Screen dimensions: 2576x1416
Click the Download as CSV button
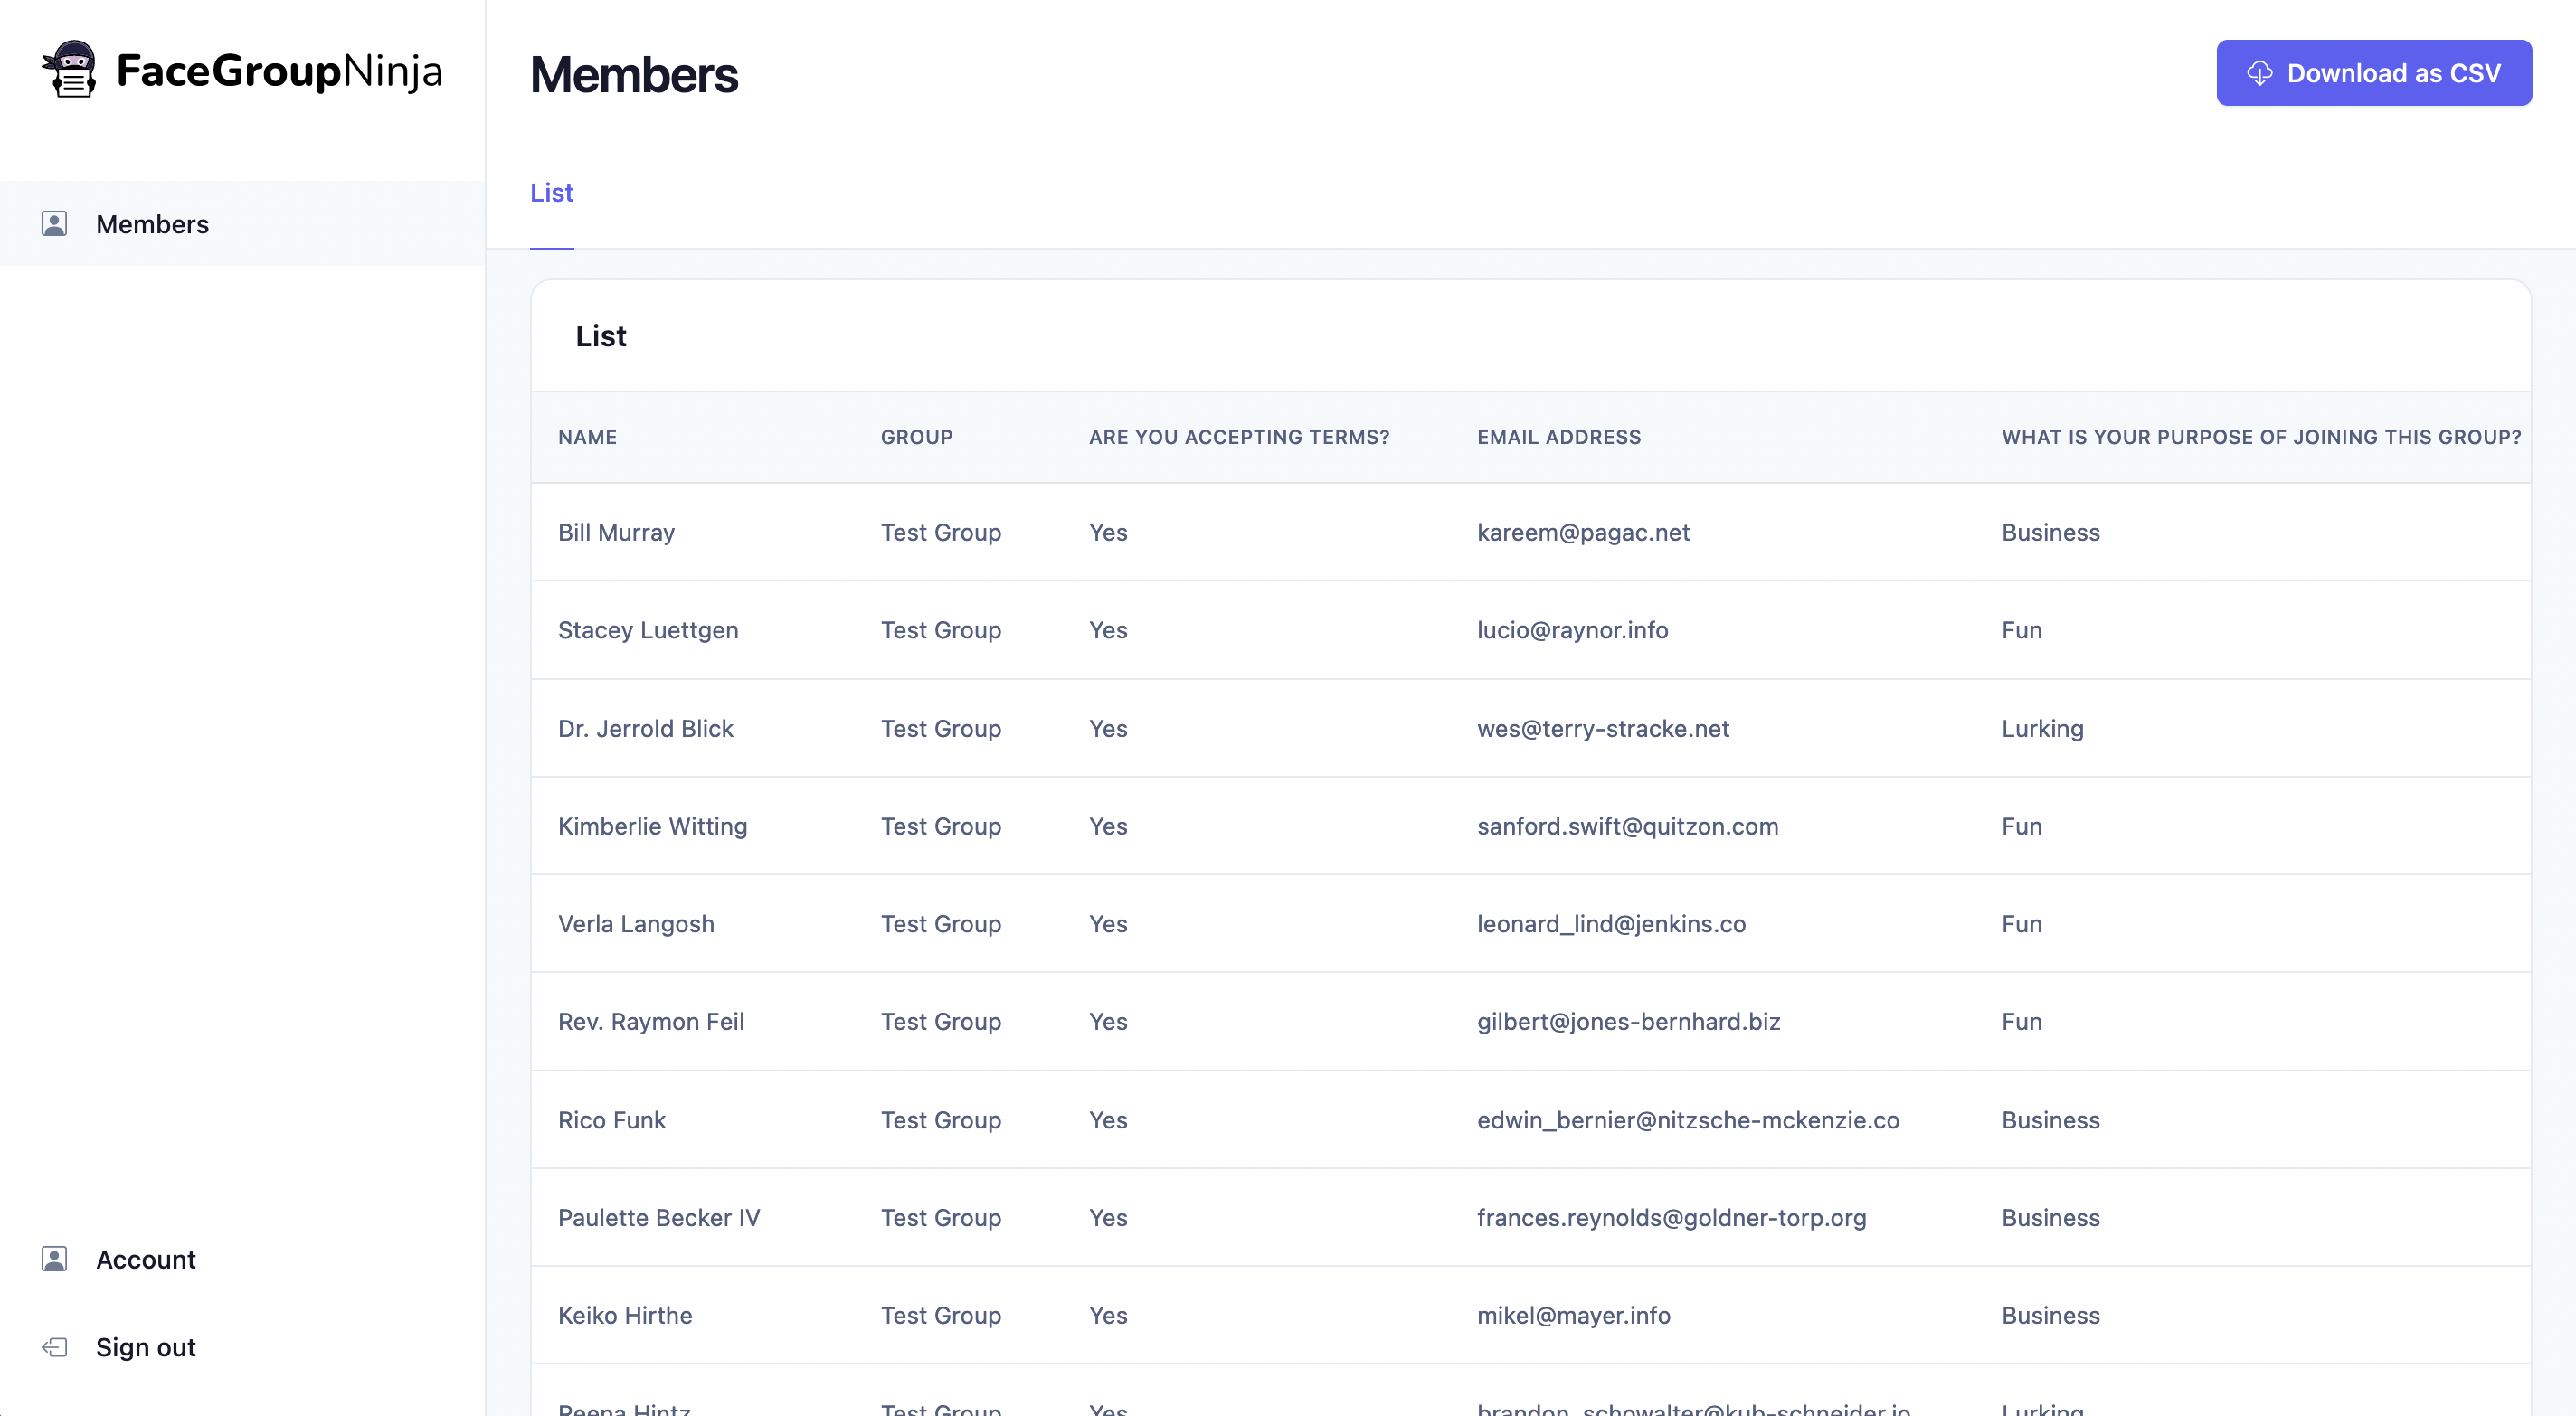(2373, 73)
